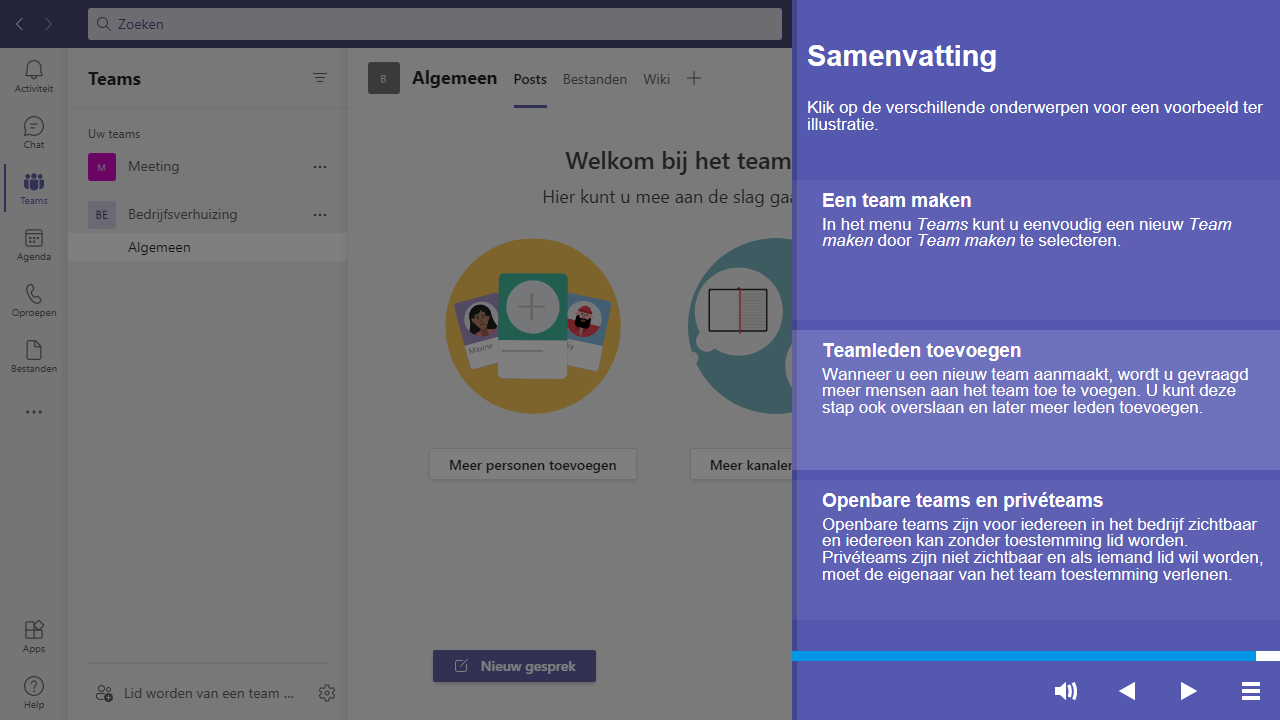Viewport: 1280px width, 720px height.
Task: Open Oproepen phone icon
Action: point(34,299)
